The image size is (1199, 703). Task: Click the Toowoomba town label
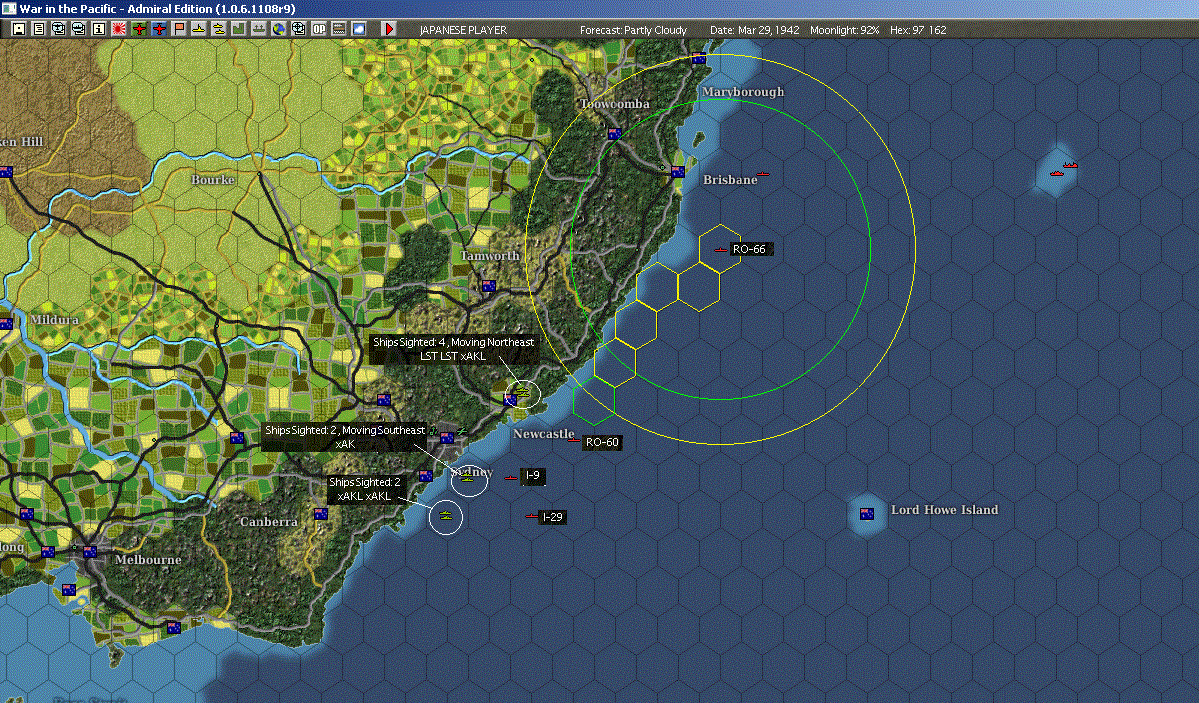[x=615, y=104]
